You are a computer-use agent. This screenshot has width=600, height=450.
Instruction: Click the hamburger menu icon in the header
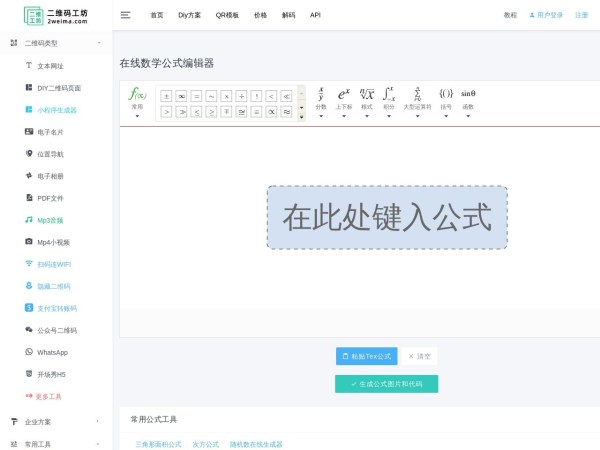pos(125,15)
